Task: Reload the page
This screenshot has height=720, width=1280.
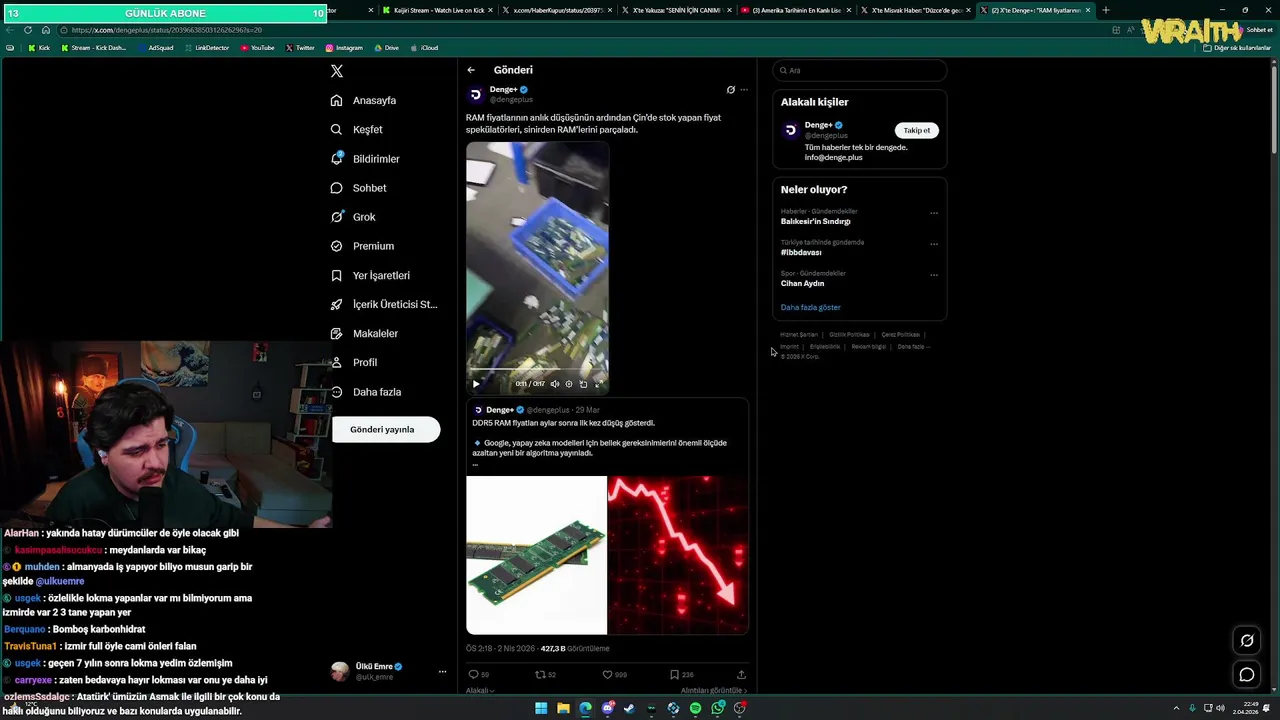Action: pos(28,30)
